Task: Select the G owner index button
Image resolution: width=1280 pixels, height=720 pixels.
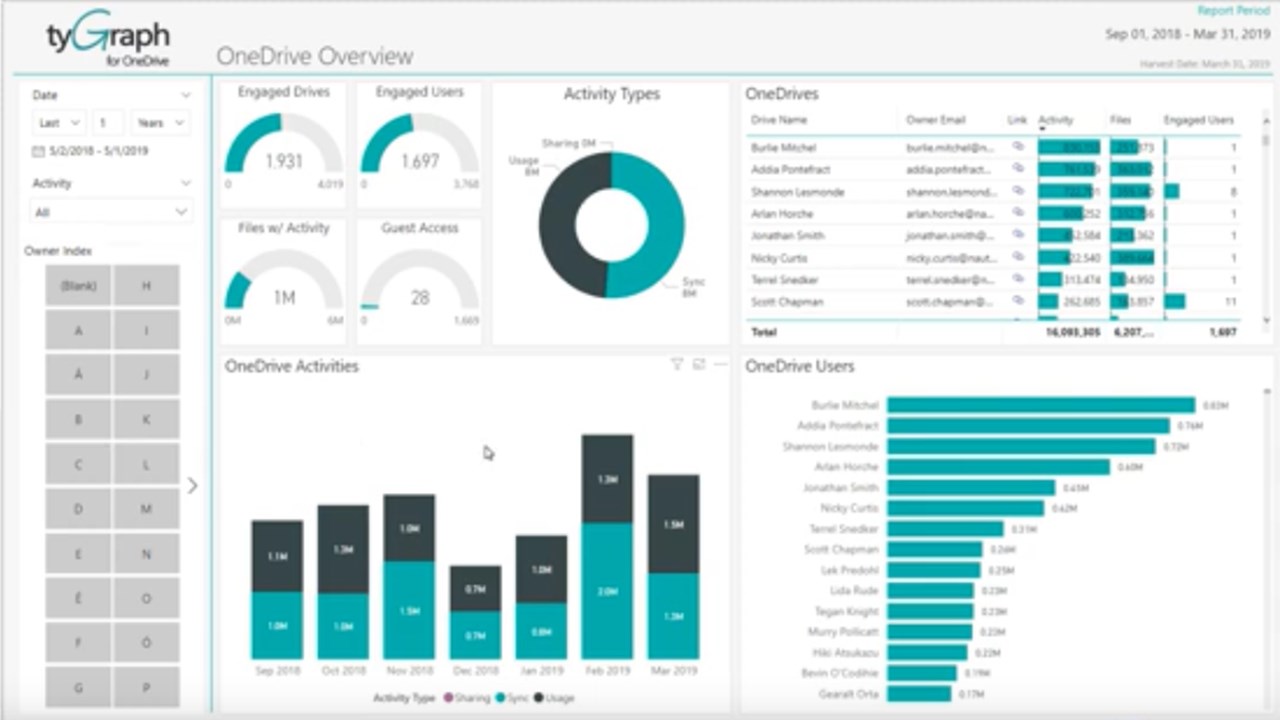Action: click(x=78, y=687)
